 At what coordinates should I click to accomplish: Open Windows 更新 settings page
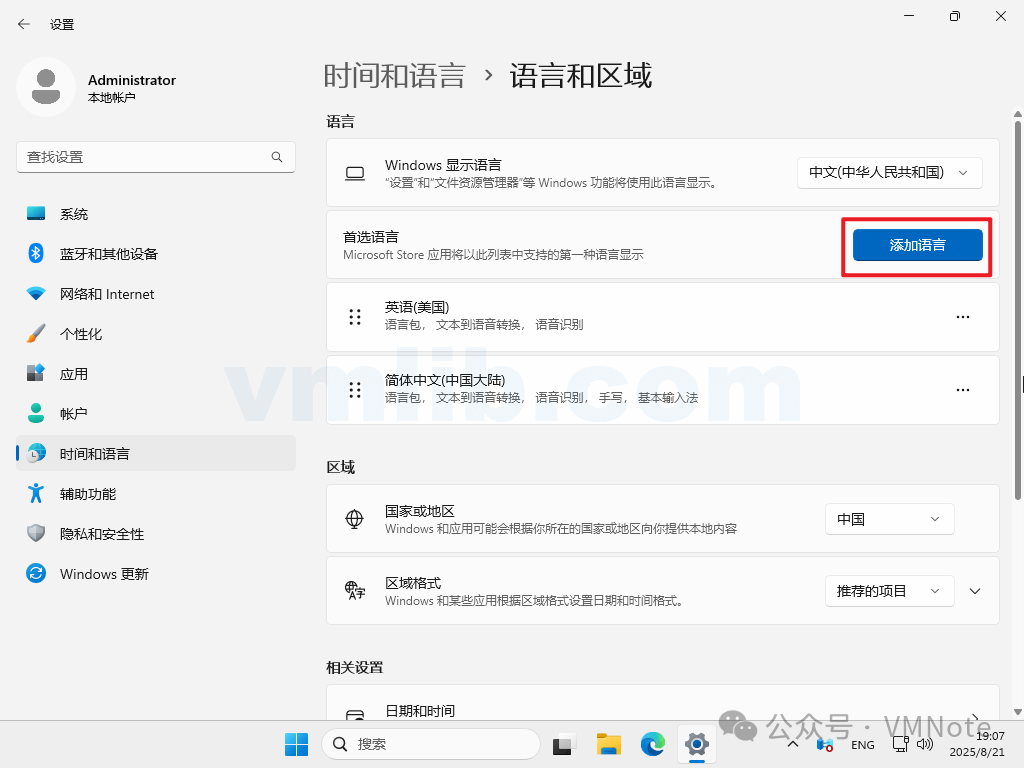click(103, 574)
